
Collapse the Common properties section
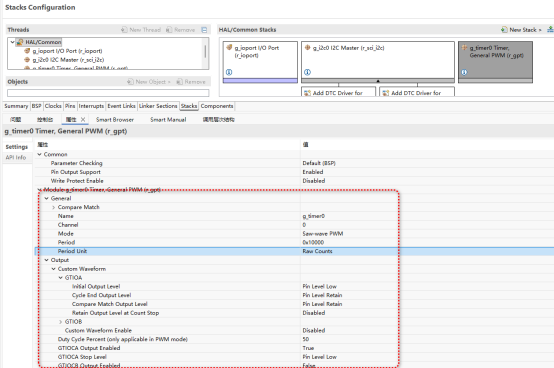point(40,154)
